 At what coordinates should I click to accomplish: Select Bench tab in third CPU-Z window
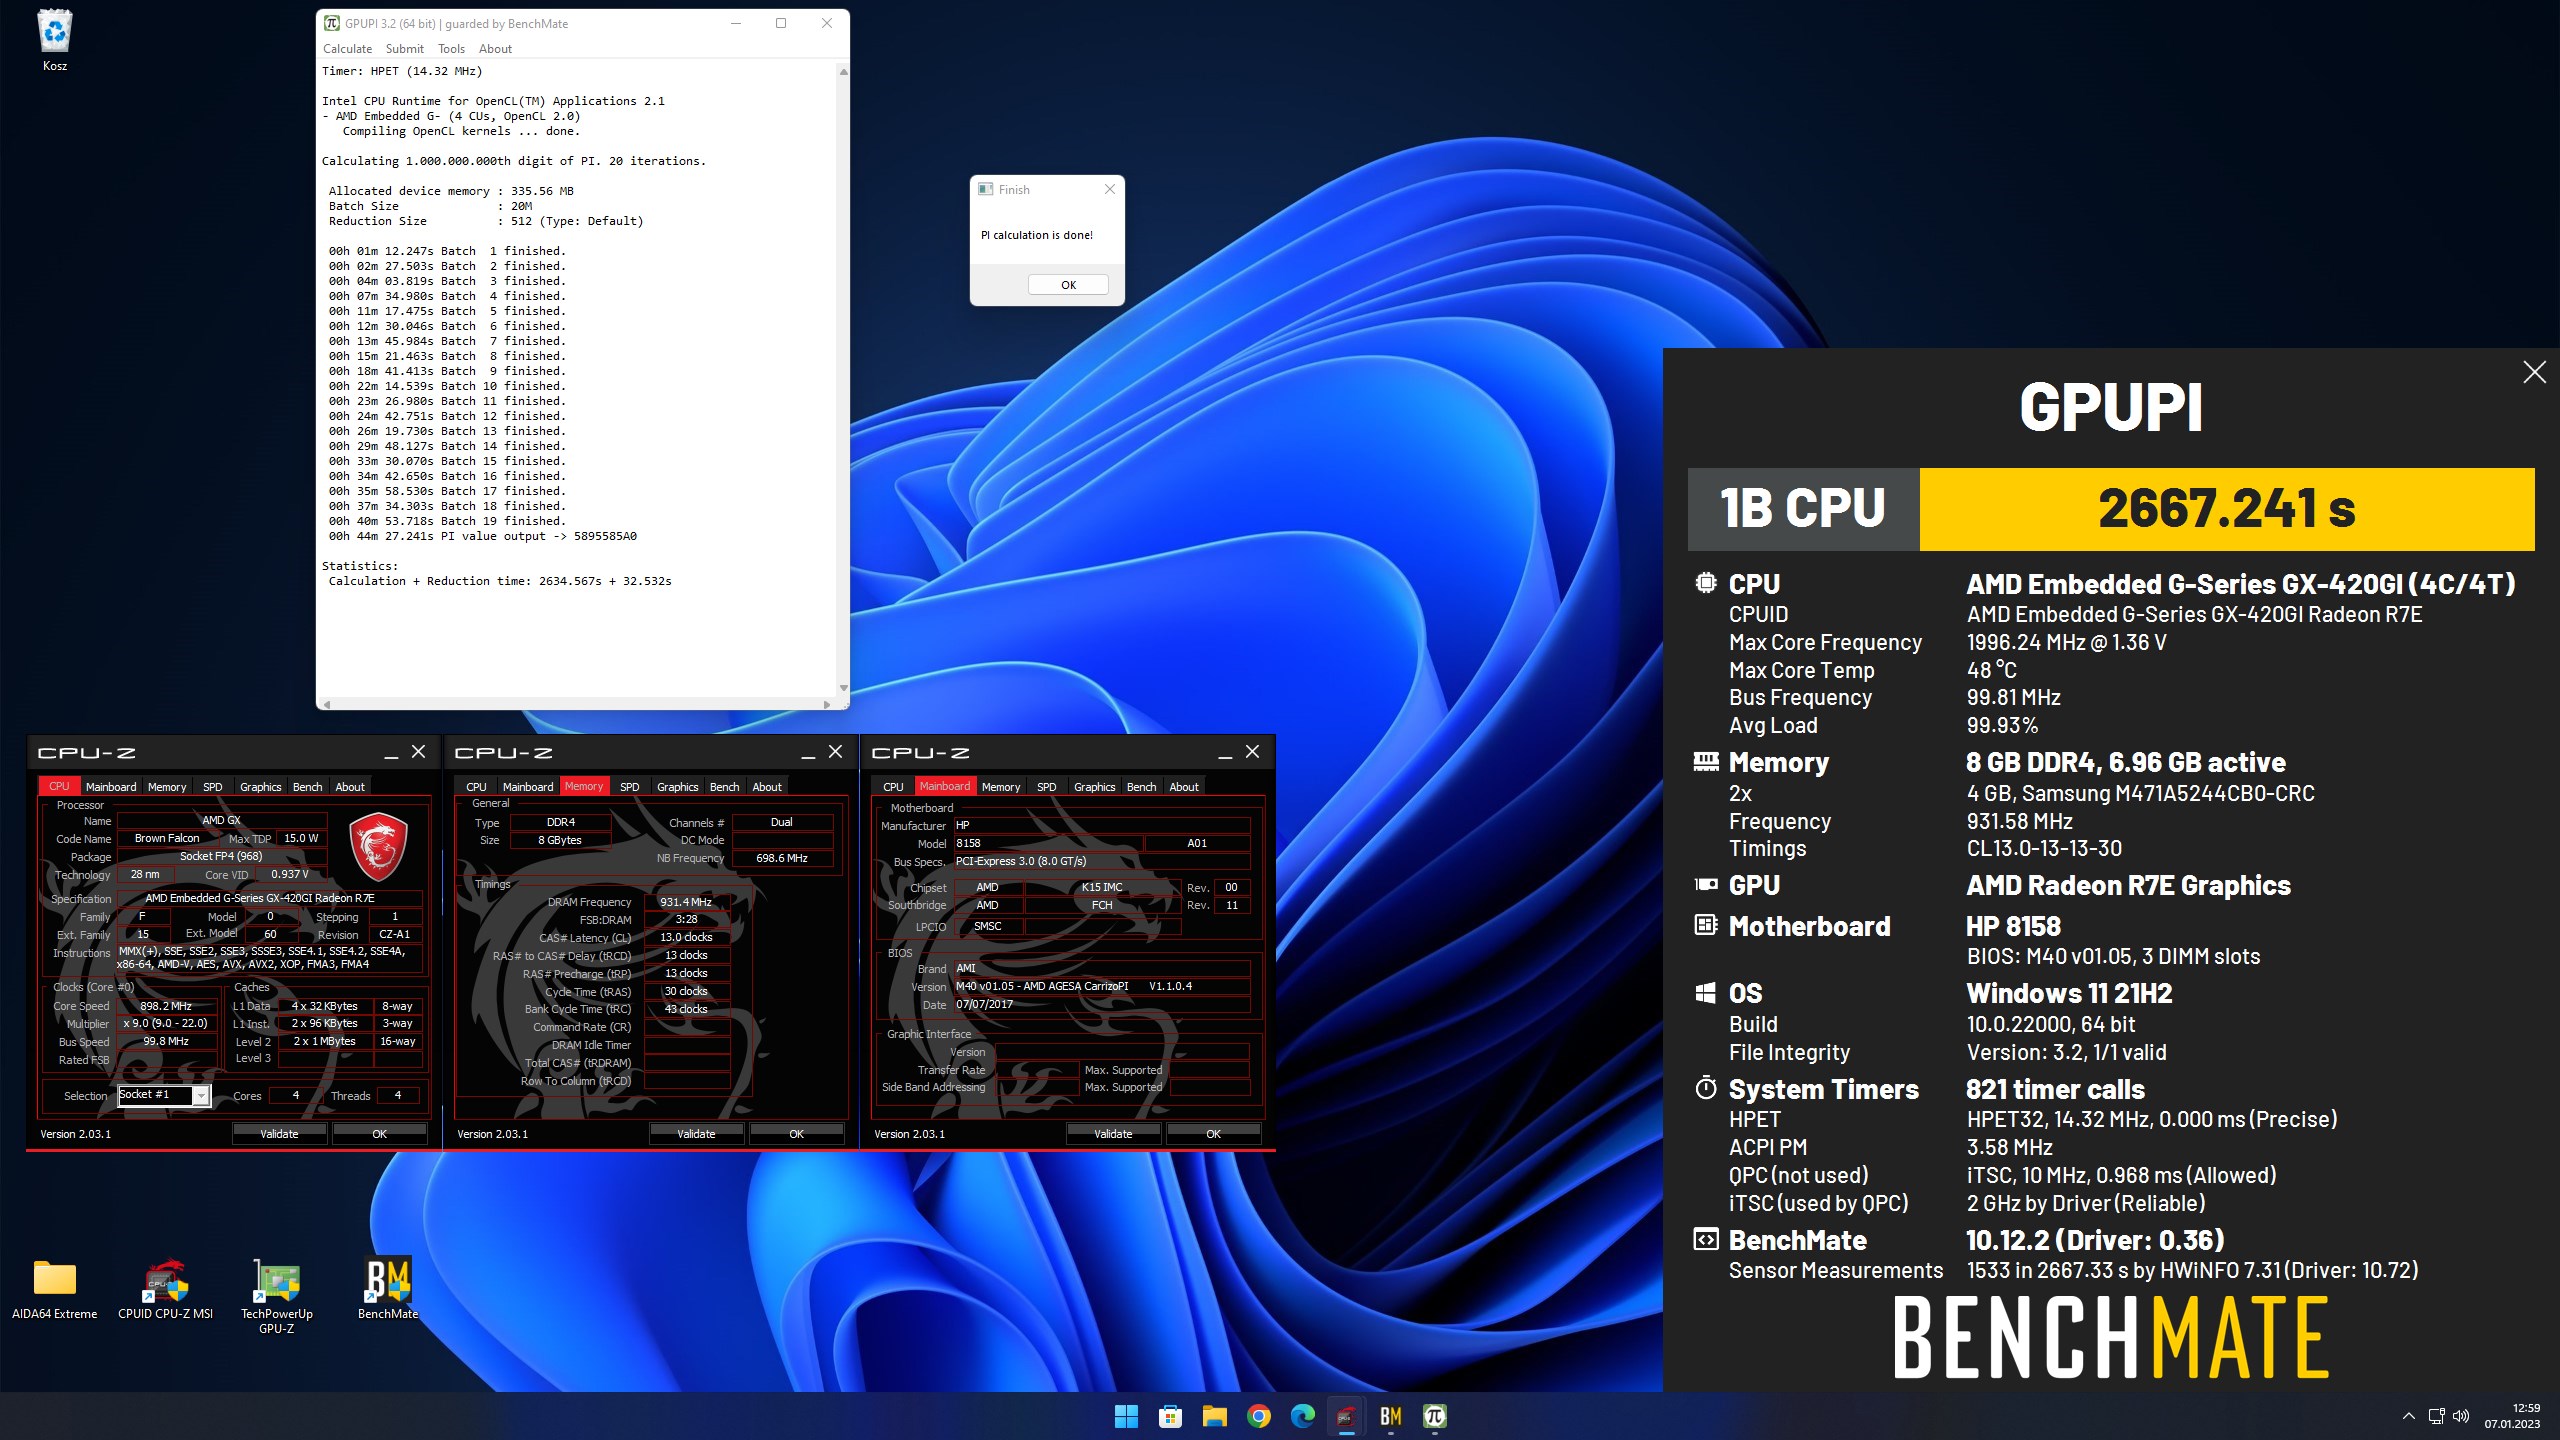pyautogui.click(x=1141, y=787)
